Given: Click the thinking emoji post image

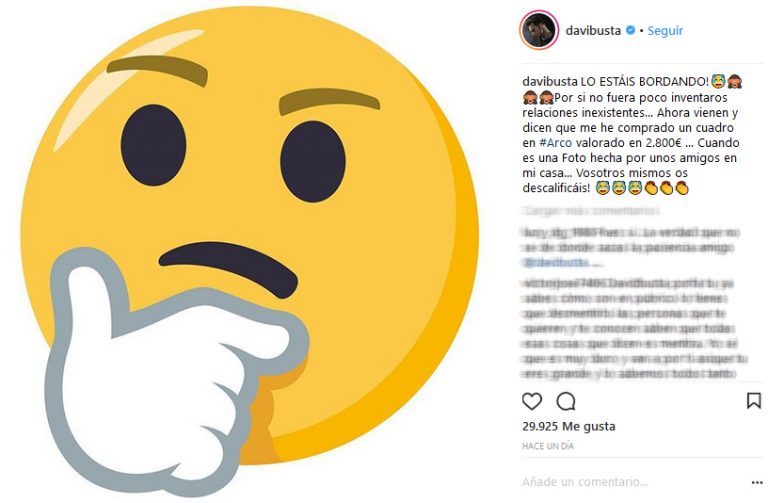Looking at the screenshot, I should pyautogui.click(x=250, y=252).
